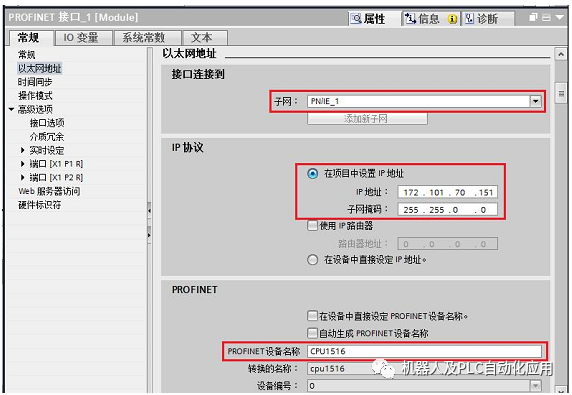Click the scroll up arrow of the scrollbar
572x395 pixels.
tap(561, 54)
